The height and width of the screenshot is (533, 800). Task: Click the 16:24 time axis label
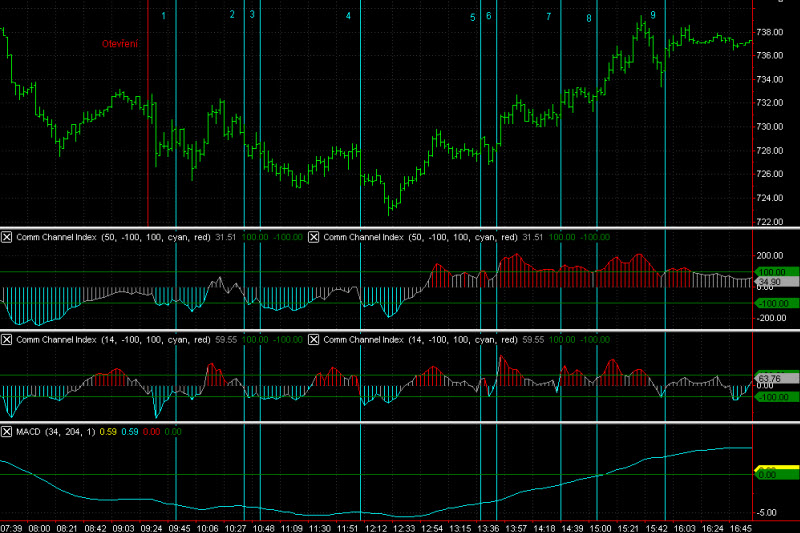[x=713, y=528]
